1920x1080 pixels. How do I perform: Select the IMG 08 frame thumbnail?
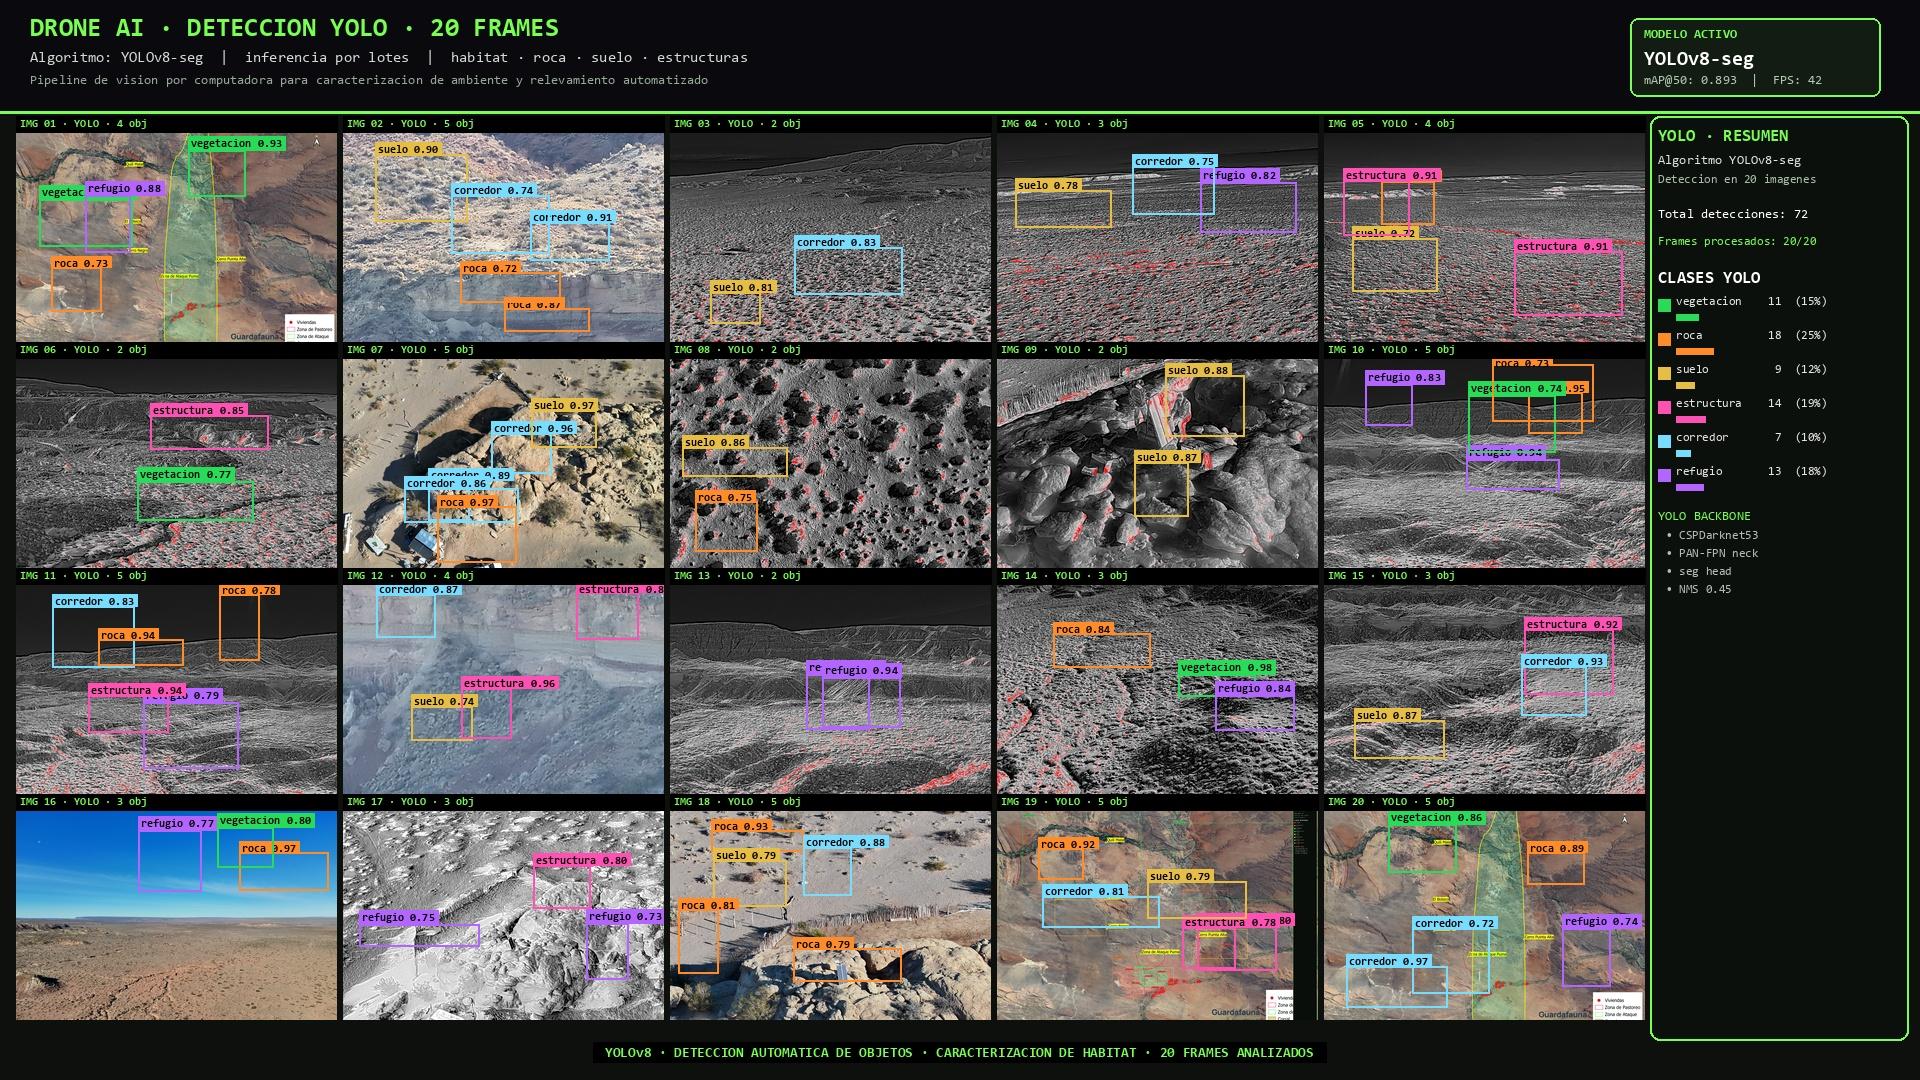[830, 464]
